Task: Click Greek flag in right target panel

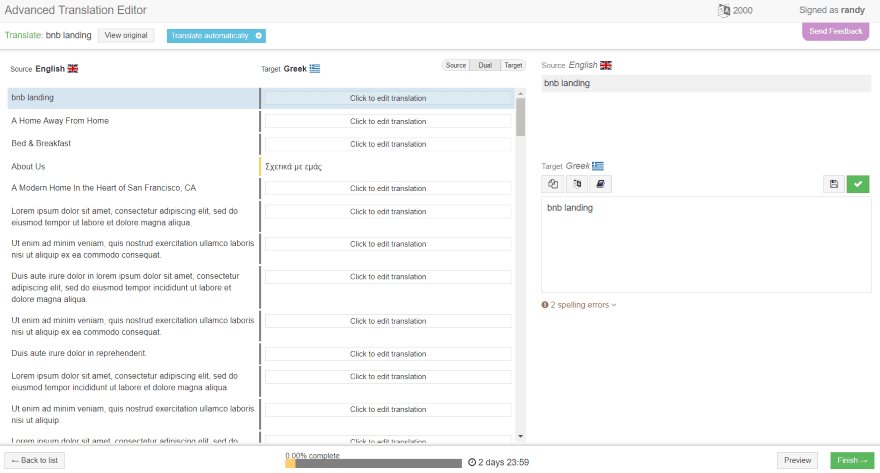Action: coord(598,166)
